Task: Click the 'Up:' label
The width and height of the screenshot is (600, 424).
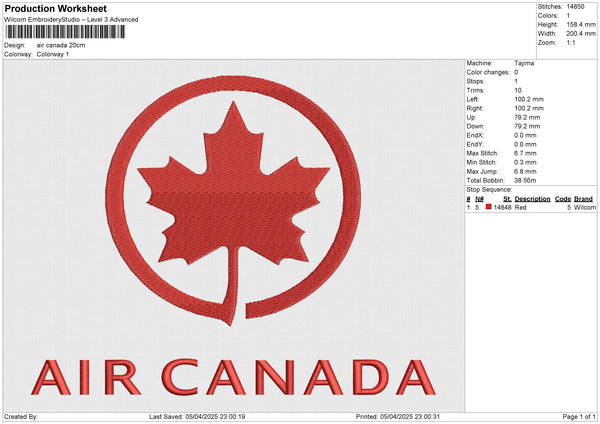Action: coord(471,117)
